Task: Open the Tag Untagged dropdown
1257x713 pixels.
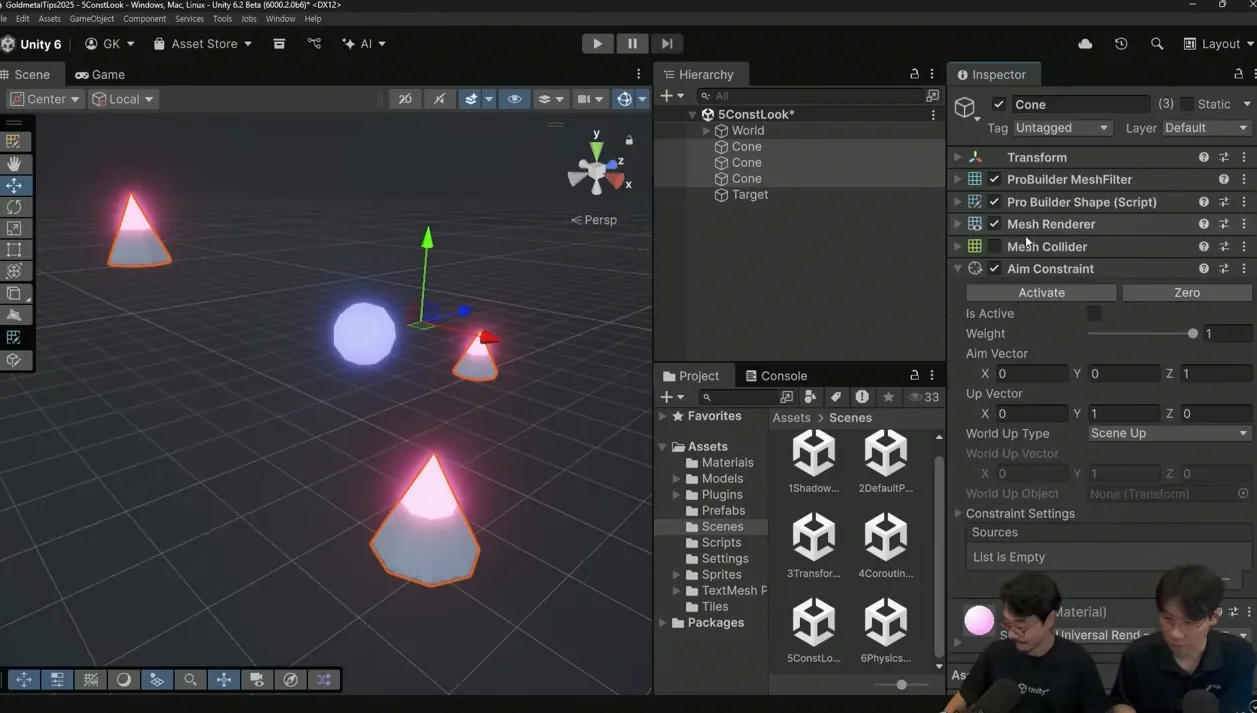Action: point(1062,128)
